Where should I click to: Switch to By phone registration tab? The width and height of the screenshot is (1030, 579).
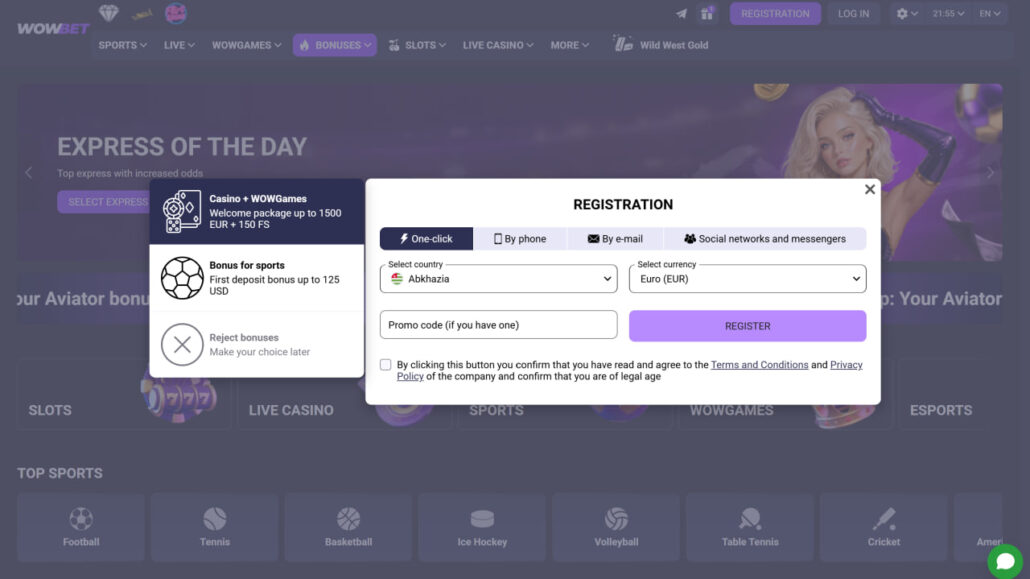point(520,239)
